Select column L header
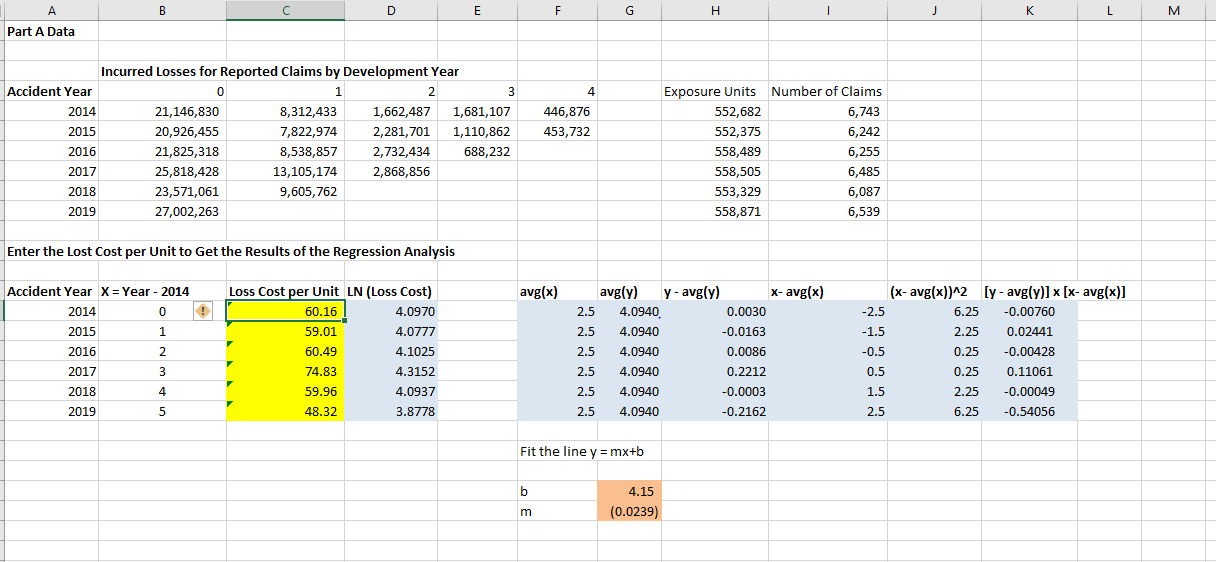The height and width of the screenshot is (562, 1216). (1108, 10)
